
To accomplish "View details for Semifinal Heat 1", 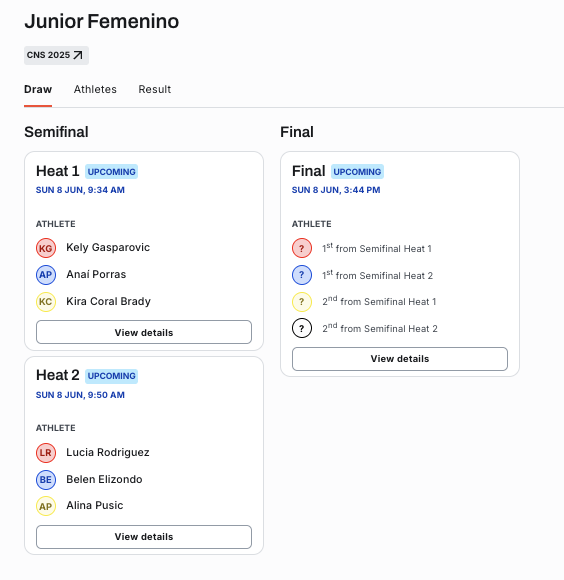I will pyautogui.click(x=144, y=332).
